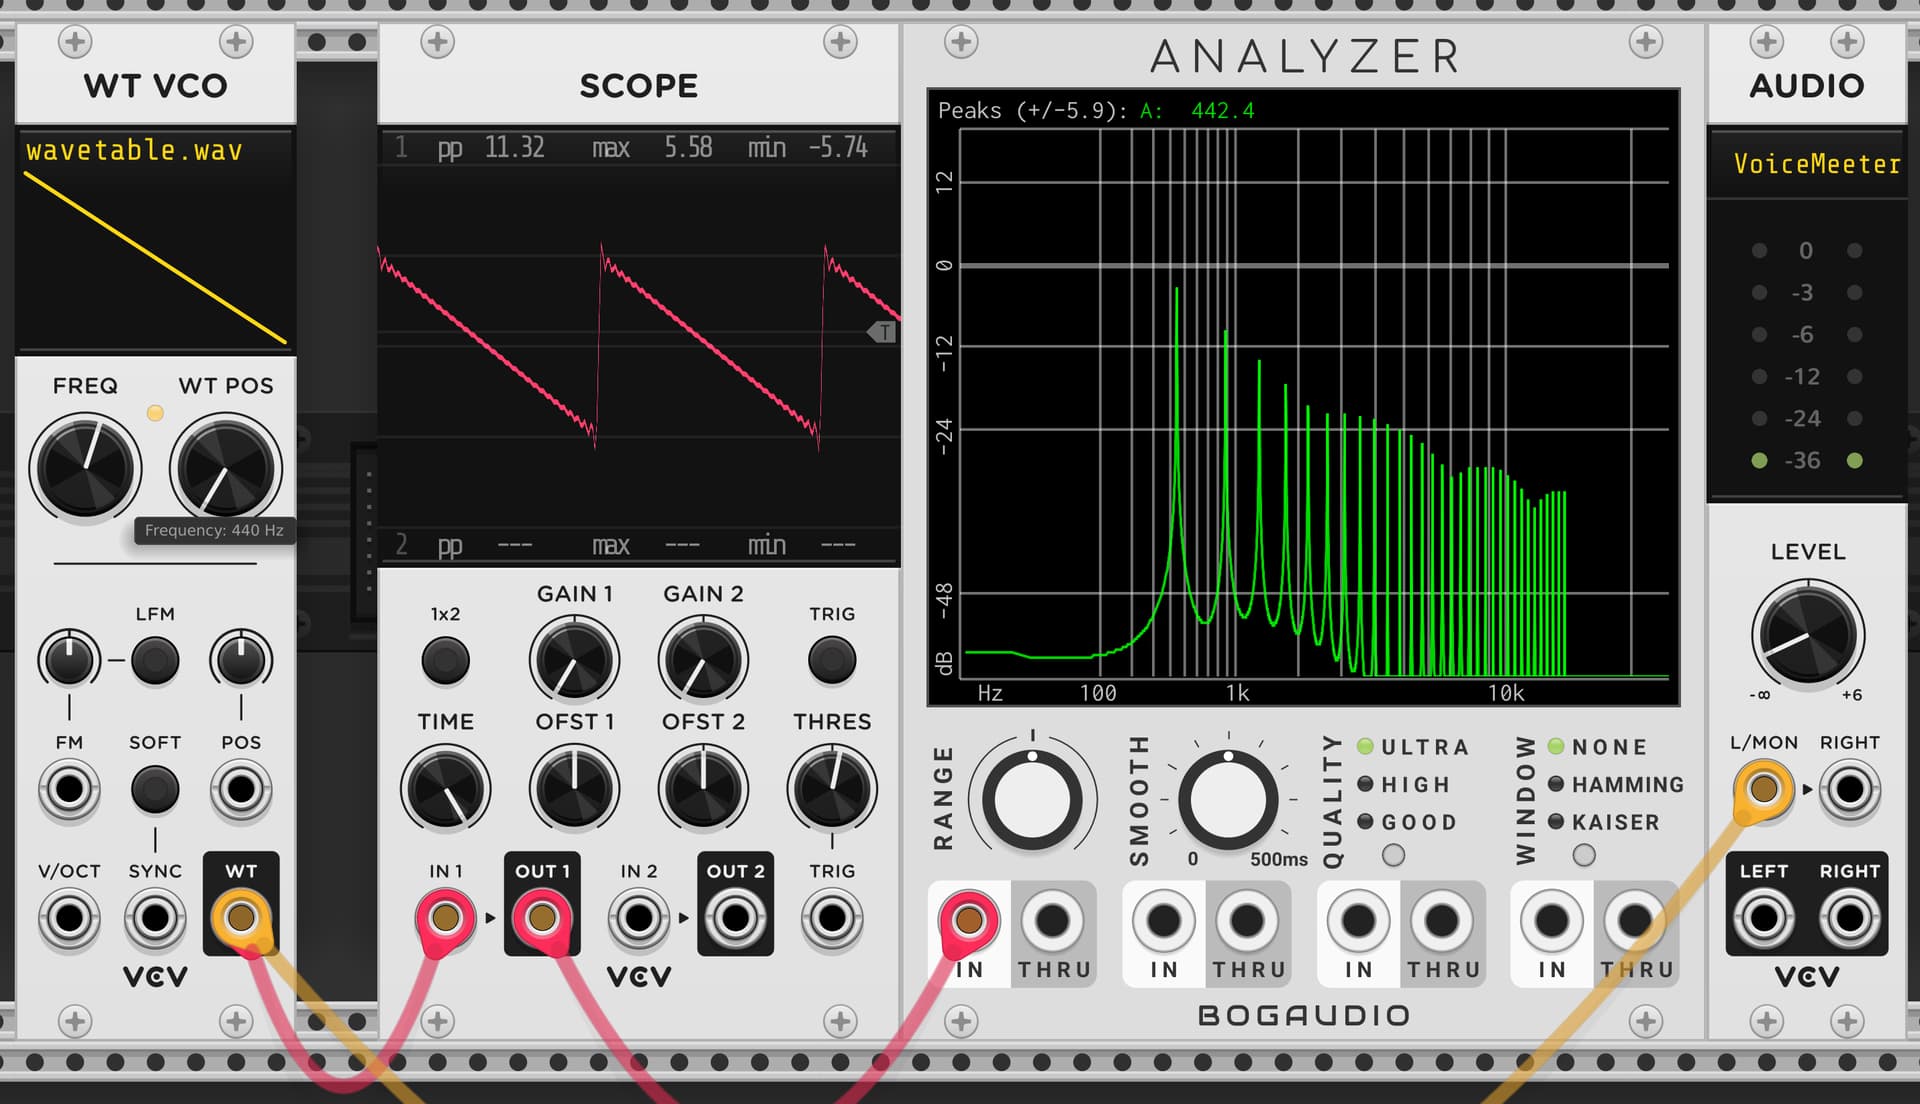The height and width of the screenshot is (1104, 1920).
Task: Toggle the LFM button on WT VCO
Action: click(x=155, y=660)
